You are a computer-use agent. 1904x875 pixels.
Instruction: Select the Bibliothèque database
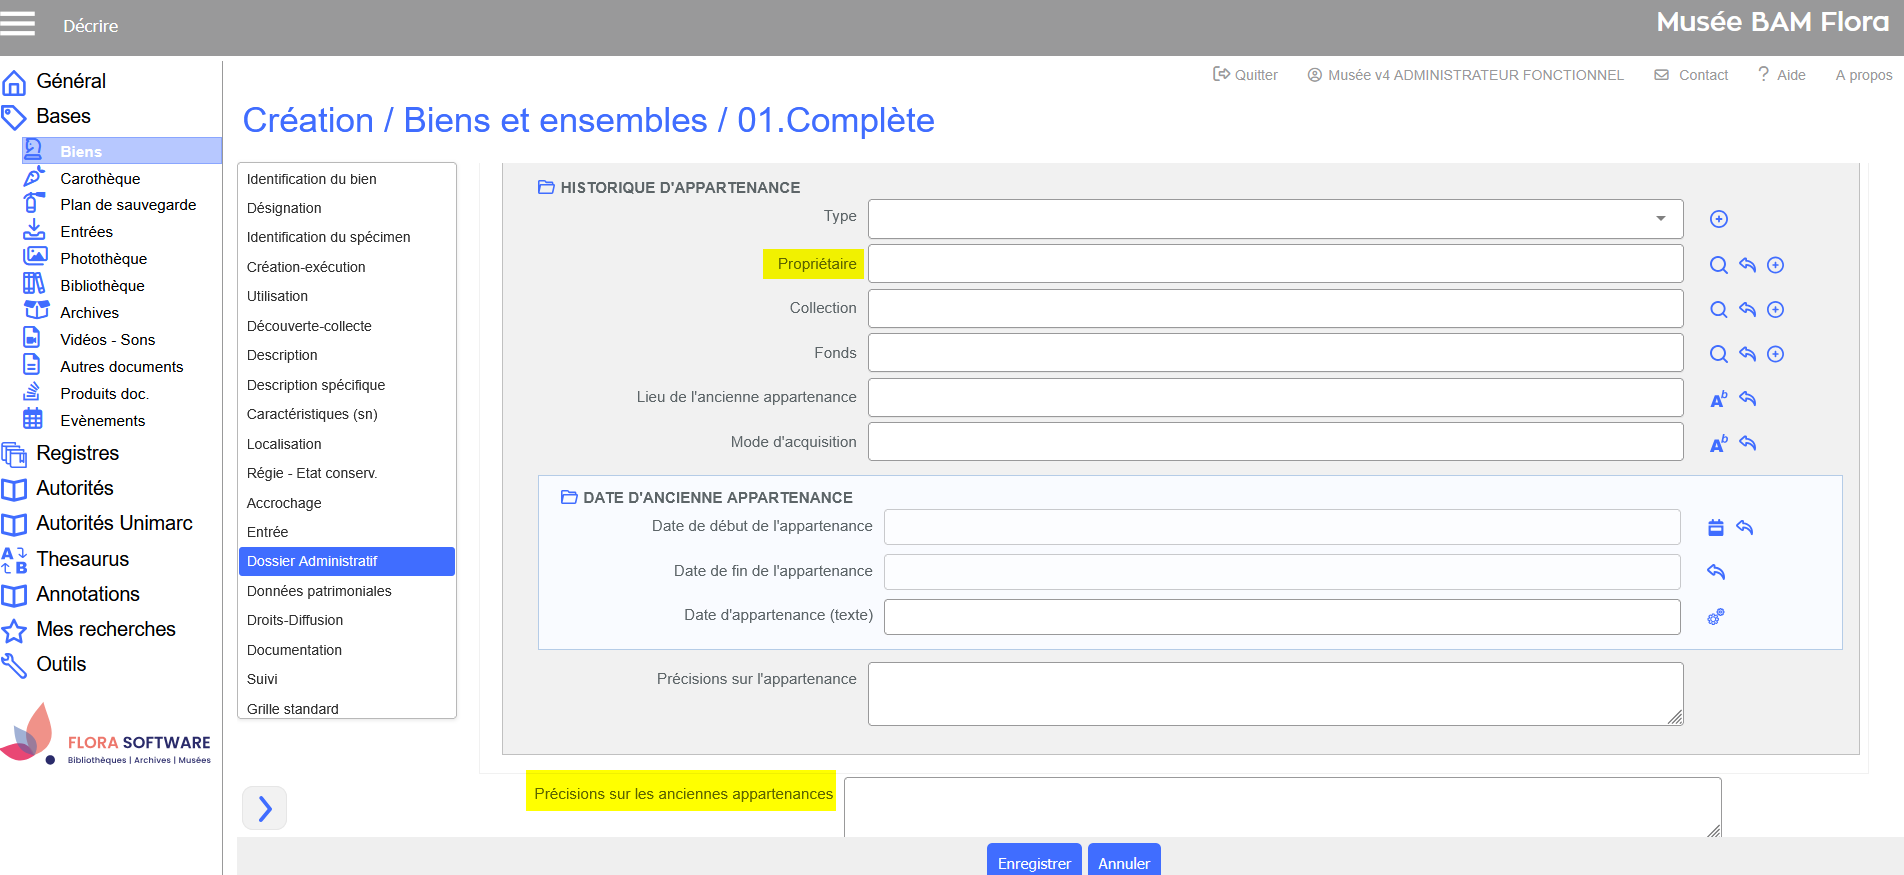(x=102, y=286)
